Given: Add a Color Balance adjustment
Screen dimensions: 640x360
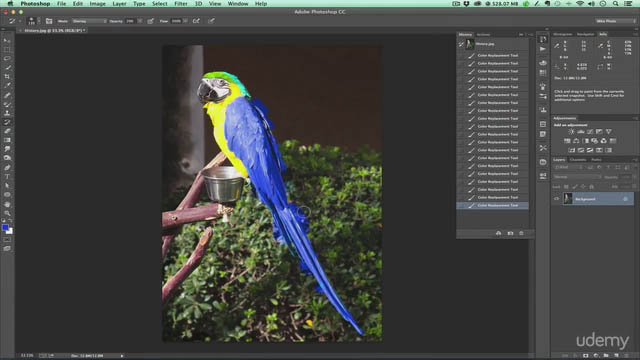Looking at the screenshot, I should coord(576,141).
